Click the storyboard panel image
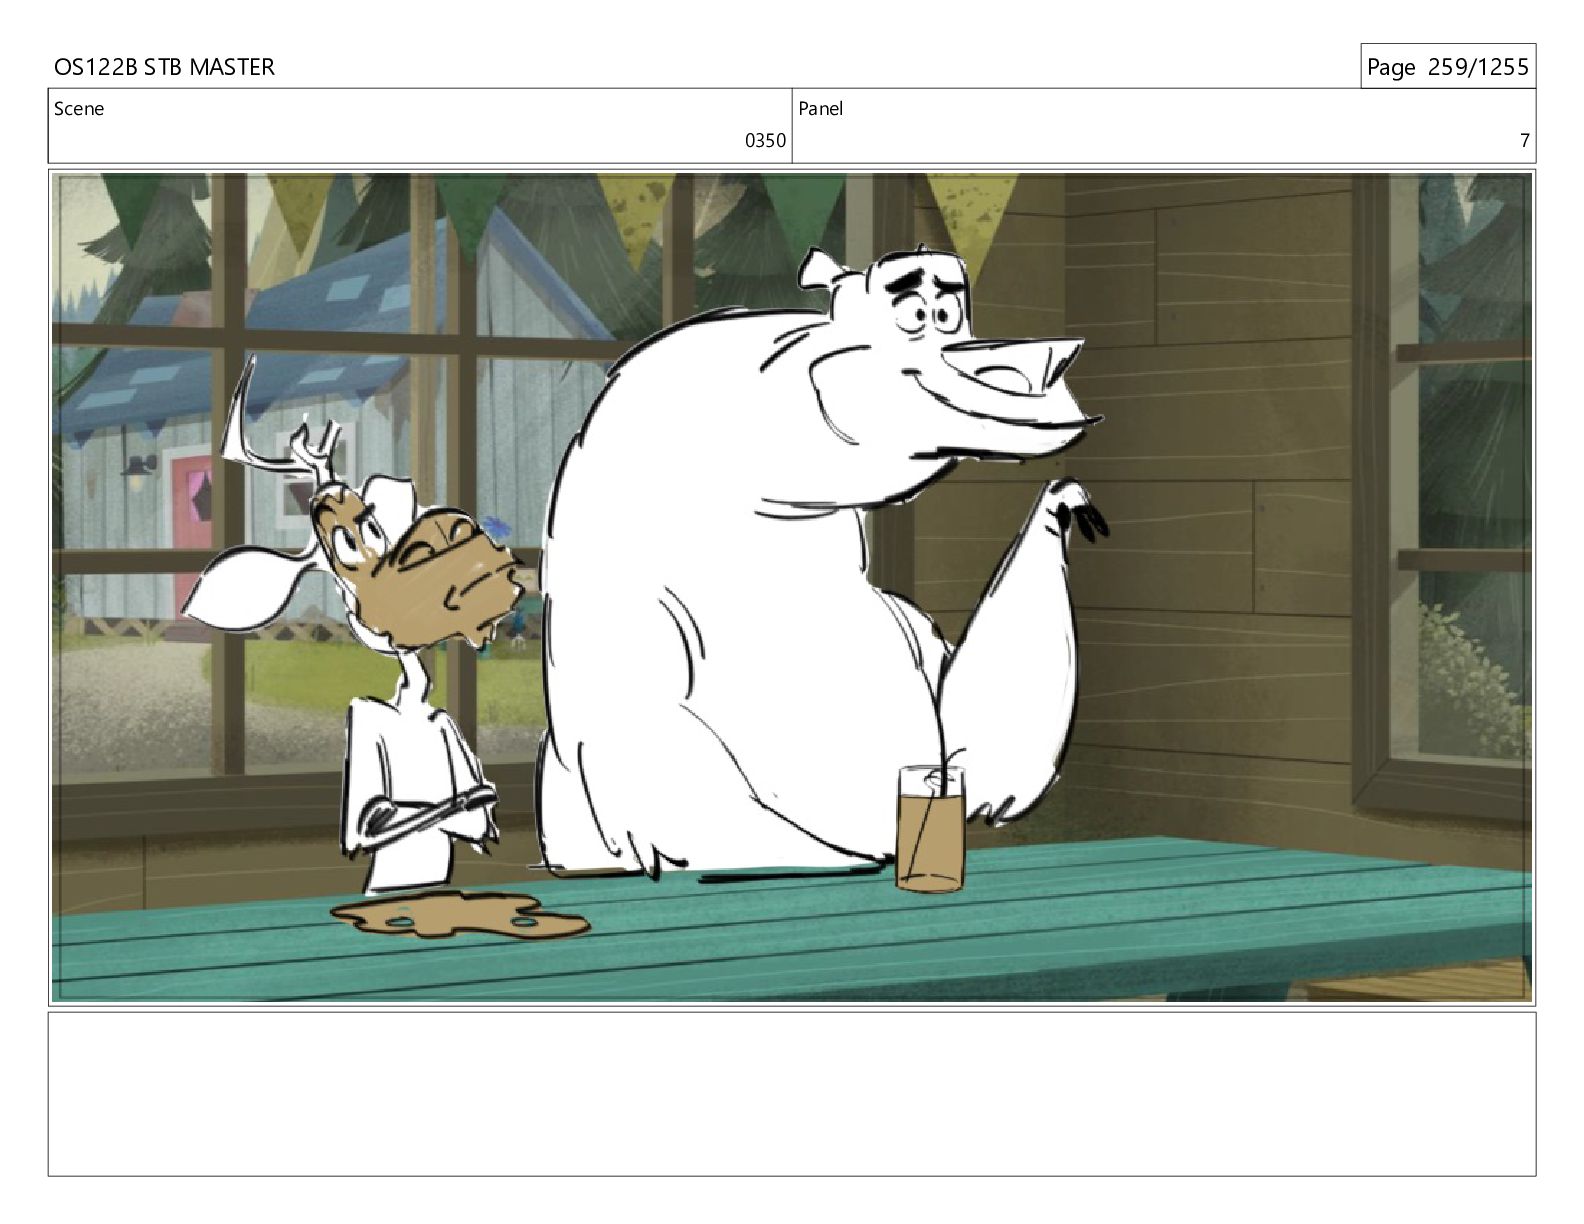The width and height of the screenshot is (1584, 1224). [792, 587]
